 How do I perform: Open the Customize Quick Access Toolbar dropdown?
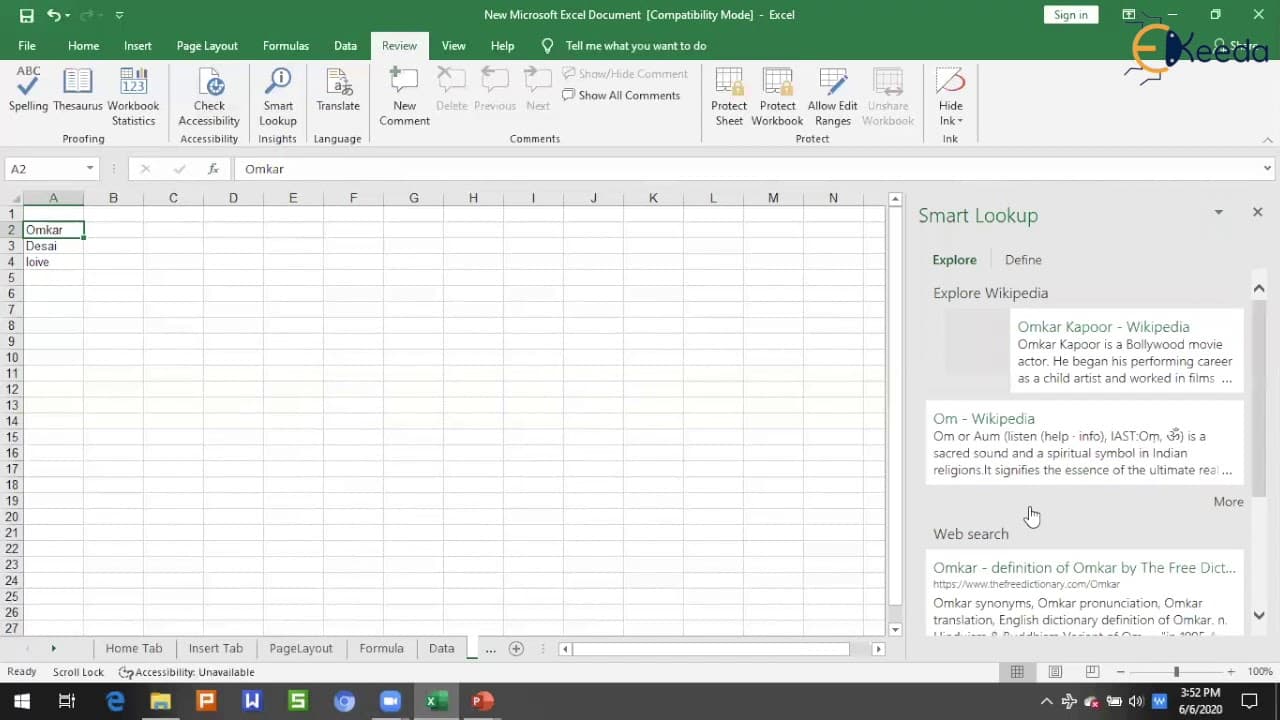[120, 15]
